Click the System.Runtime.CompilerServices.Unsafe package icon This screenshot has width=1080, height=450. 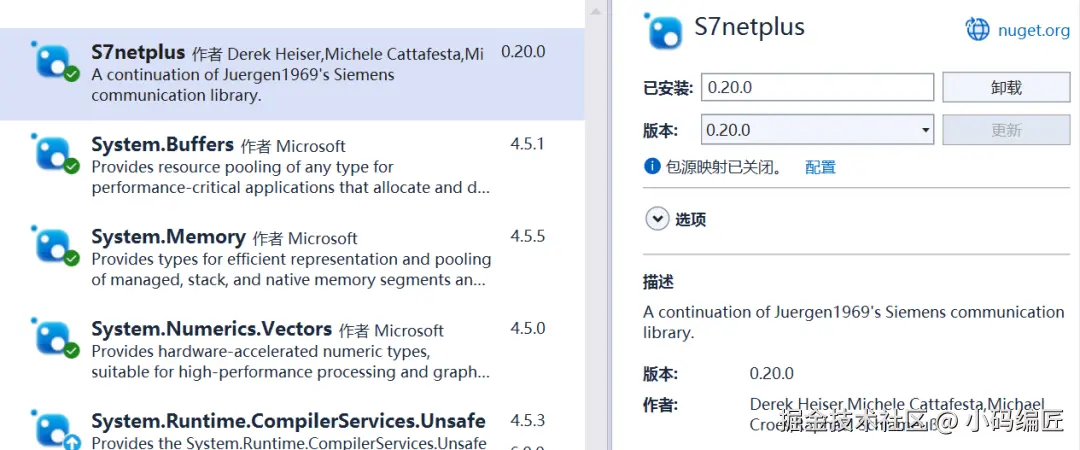coord(56,428)
